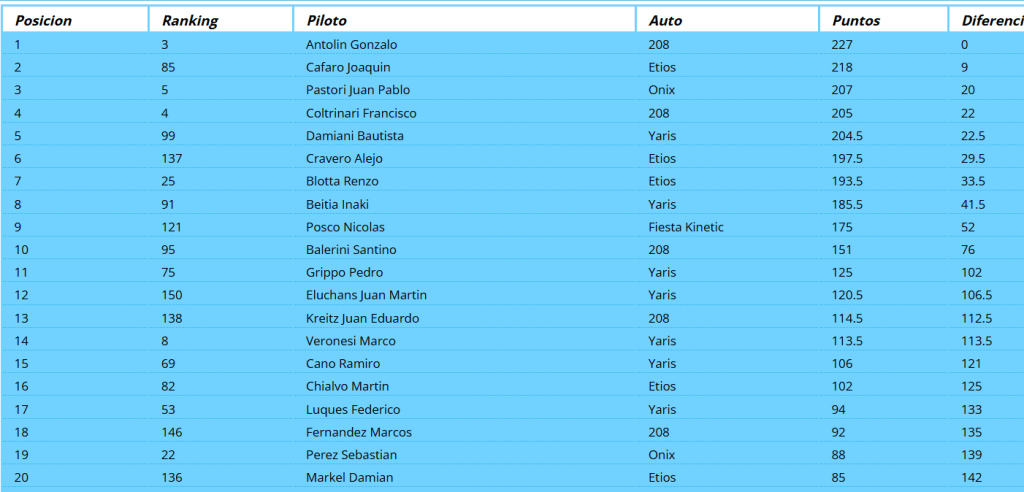Click the Puntos column header

[856, 20]
